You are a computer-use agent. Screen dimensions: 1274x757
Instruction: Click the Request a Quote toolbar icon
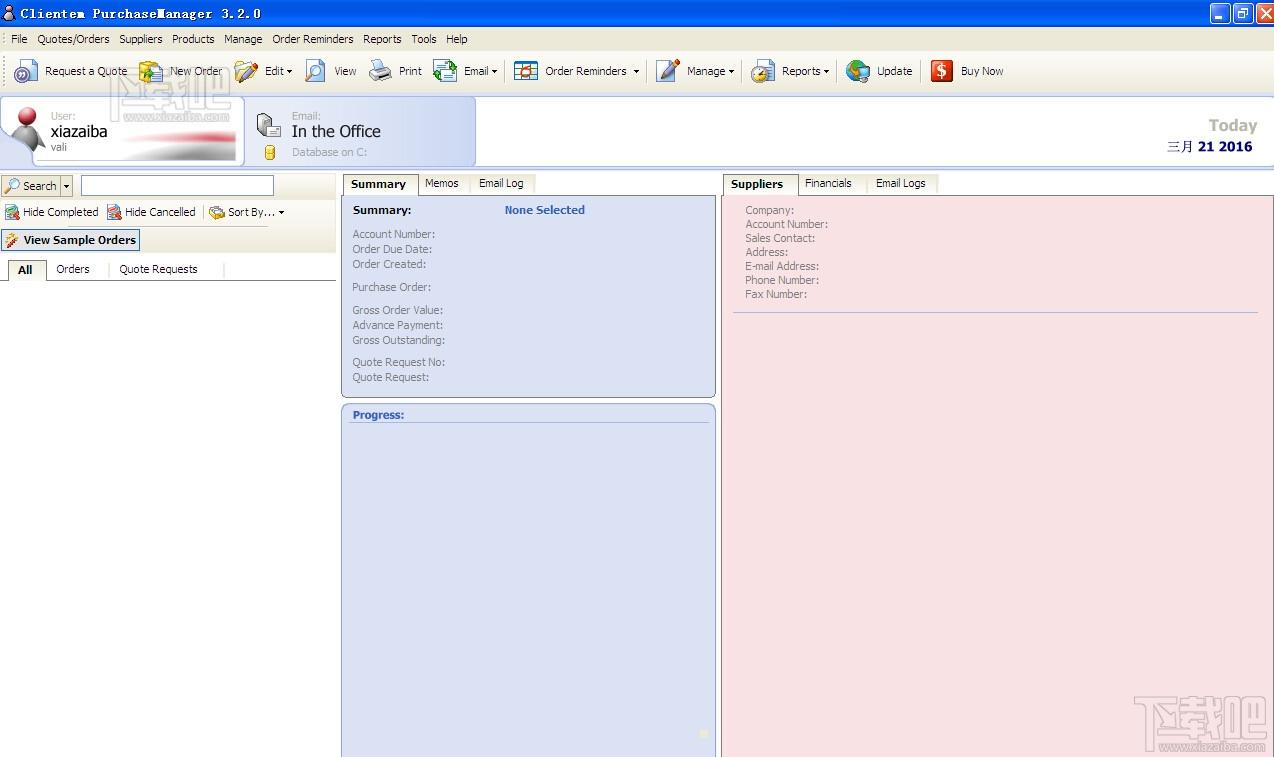tap(26, 71)
